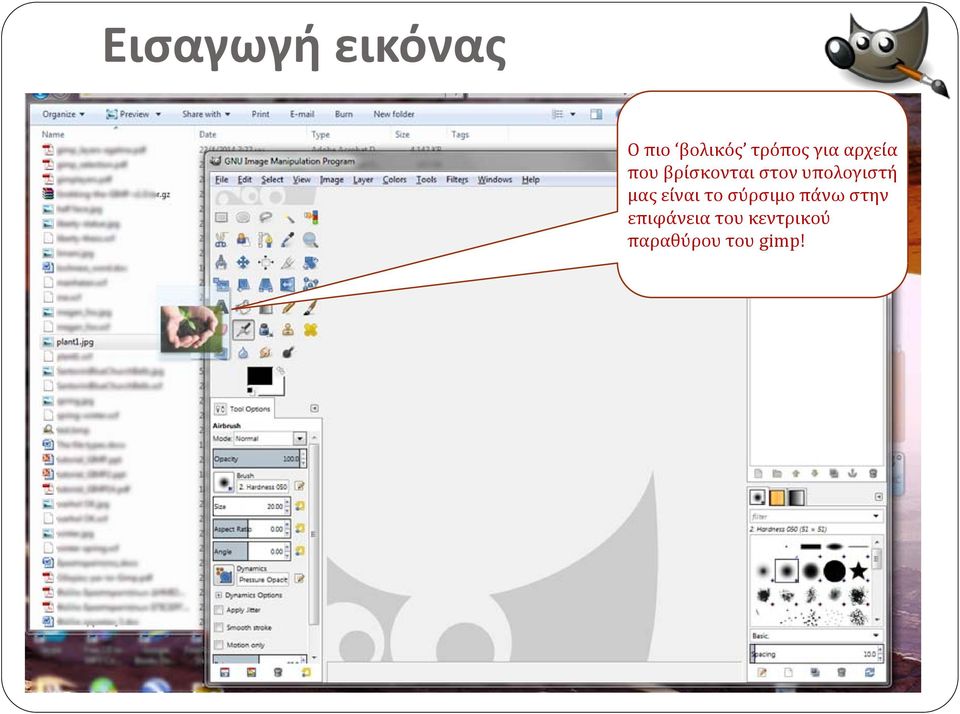Image resolution: width=960 pixels, height=714 pixels.
Task: Click Print in Explorer toolbar
Action: tap(260, 114)
